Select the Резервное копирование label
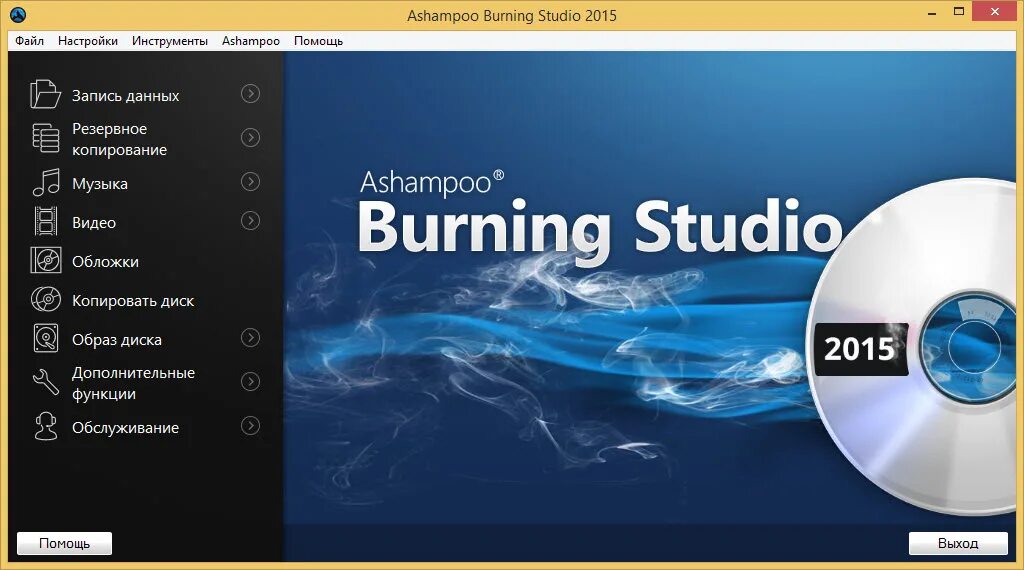The width and height of the screenshot is (1024, 570). click(120, 139)
